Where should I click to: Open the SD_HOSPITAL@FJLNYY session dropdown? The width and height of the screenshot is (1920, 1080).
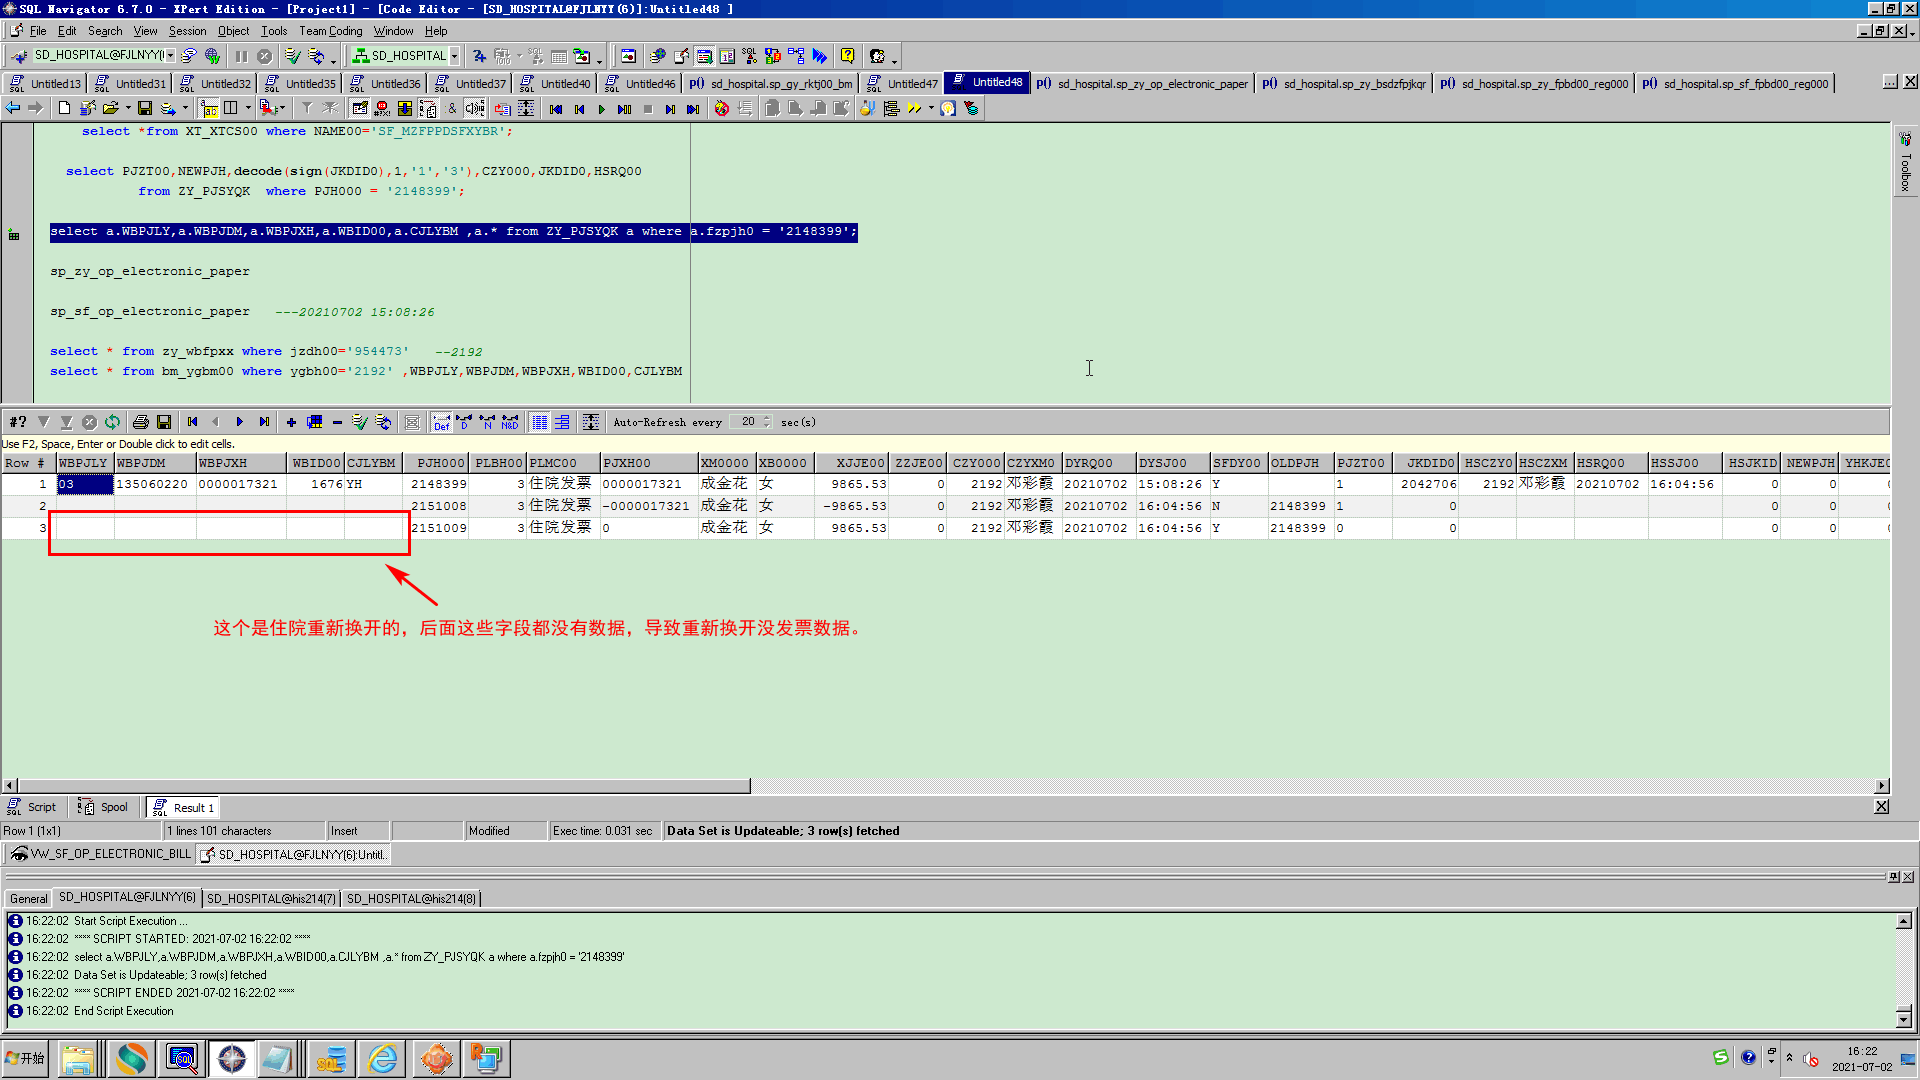pyautogui.click(x=171, y=56)
